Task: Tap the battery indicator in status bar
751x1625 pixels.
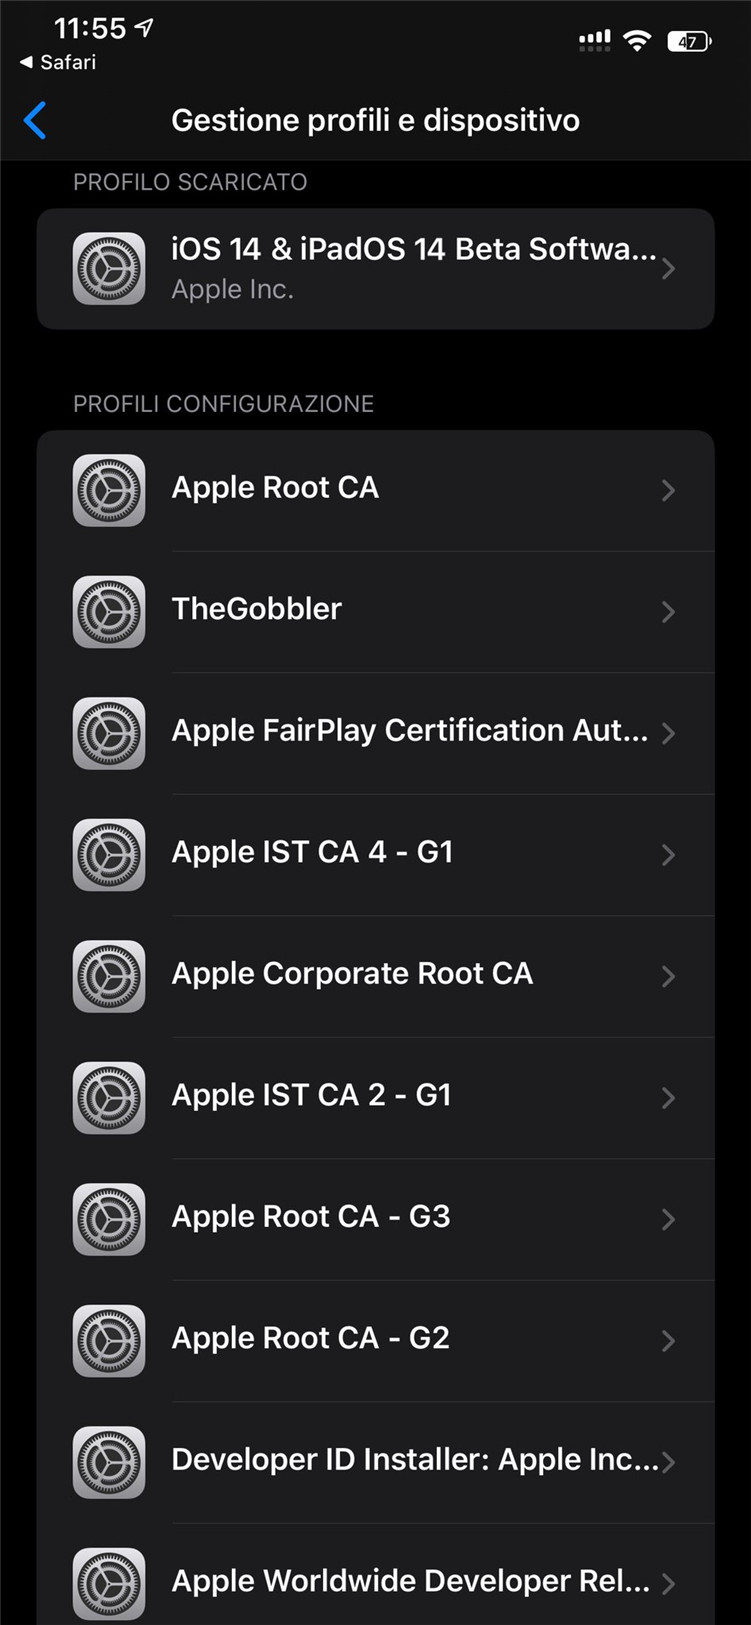Action: click(689, 41)
